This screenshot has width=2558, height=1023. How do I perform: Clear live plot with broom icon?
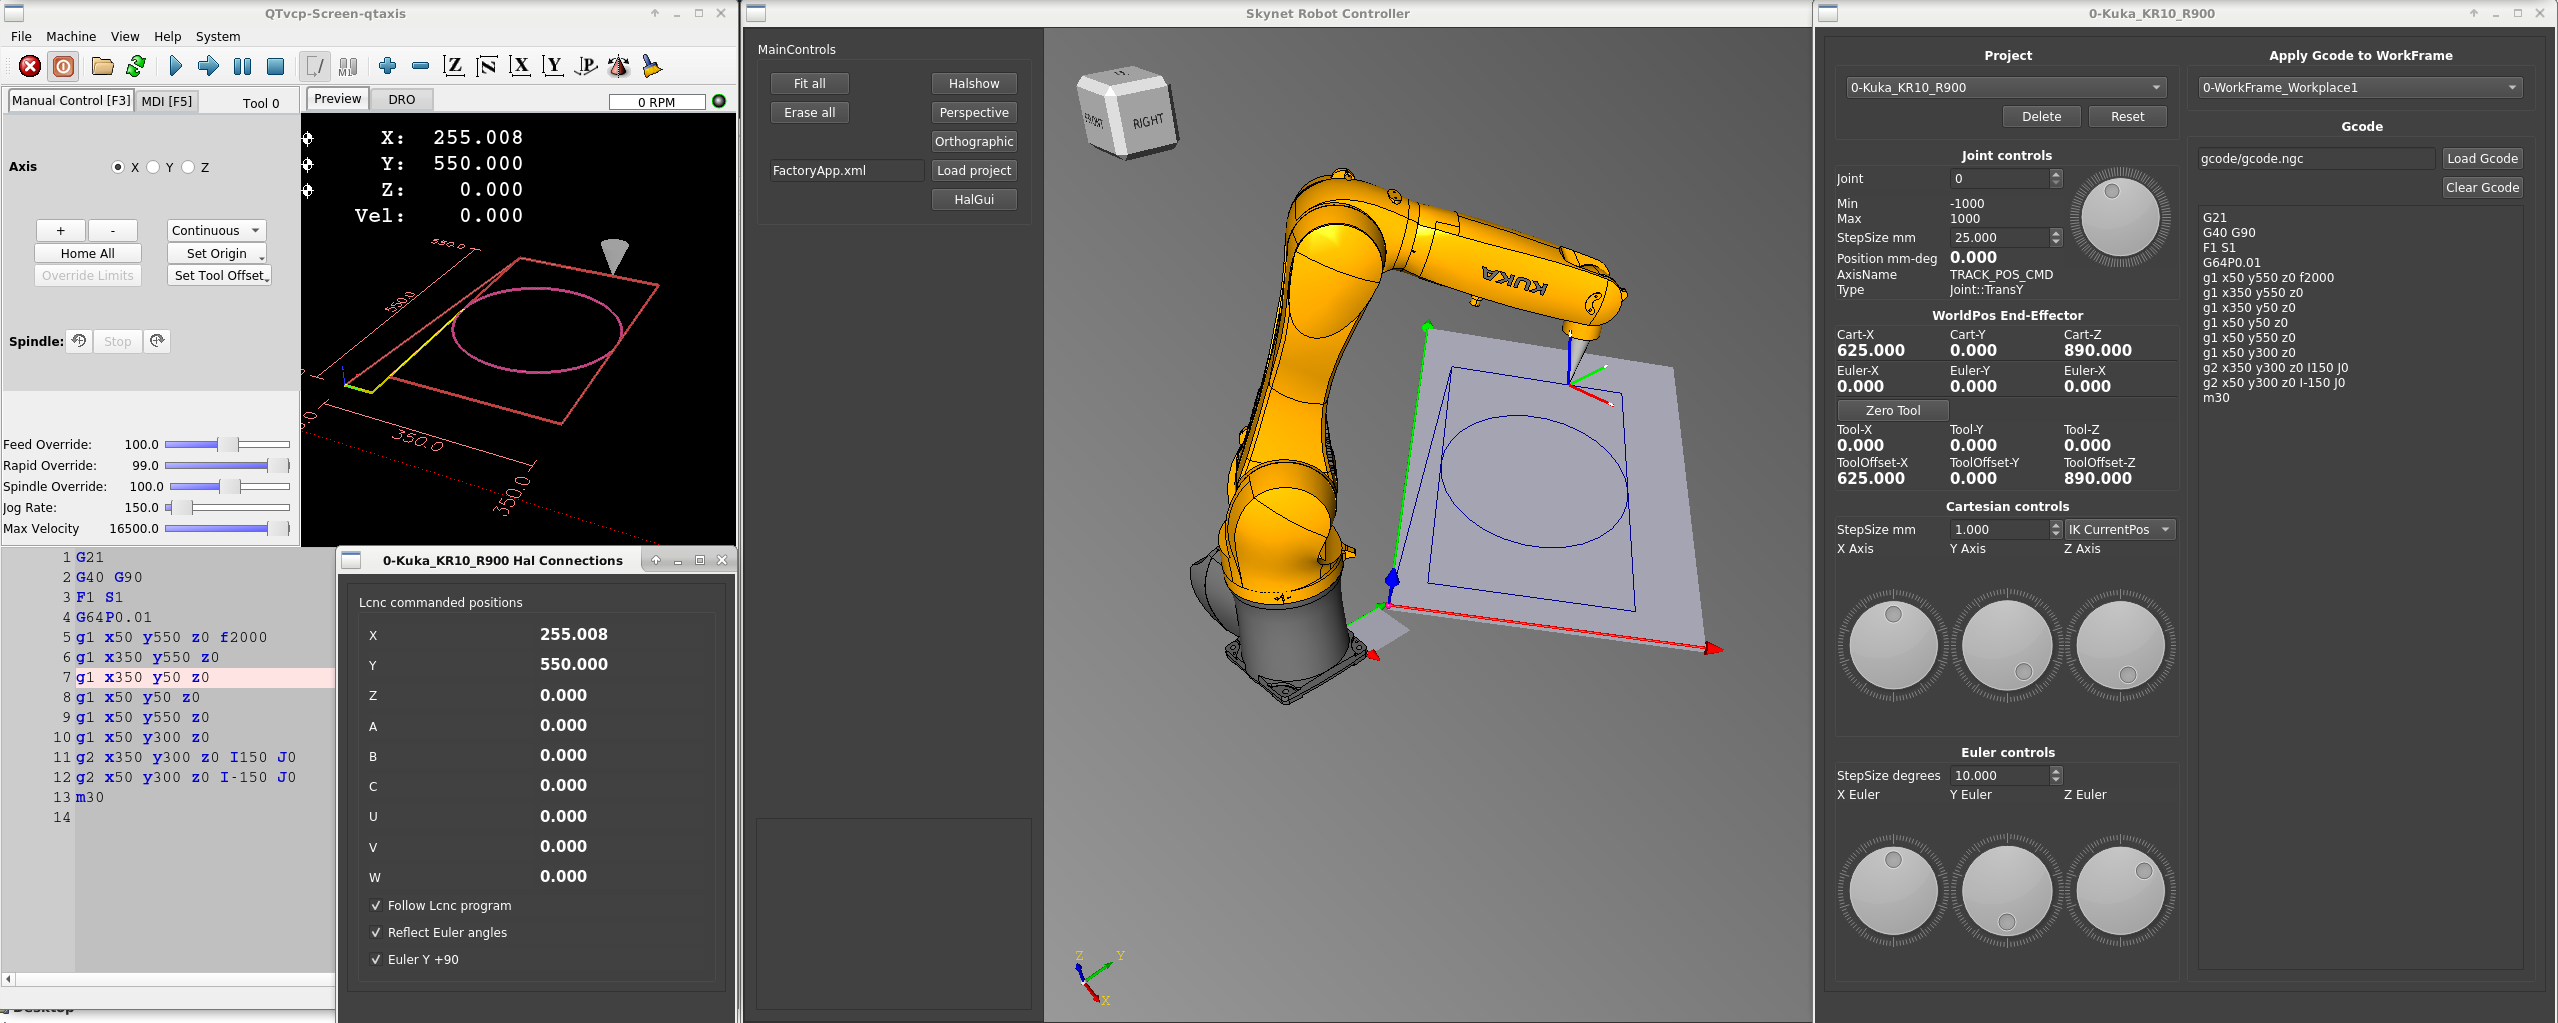pos(652,66)
